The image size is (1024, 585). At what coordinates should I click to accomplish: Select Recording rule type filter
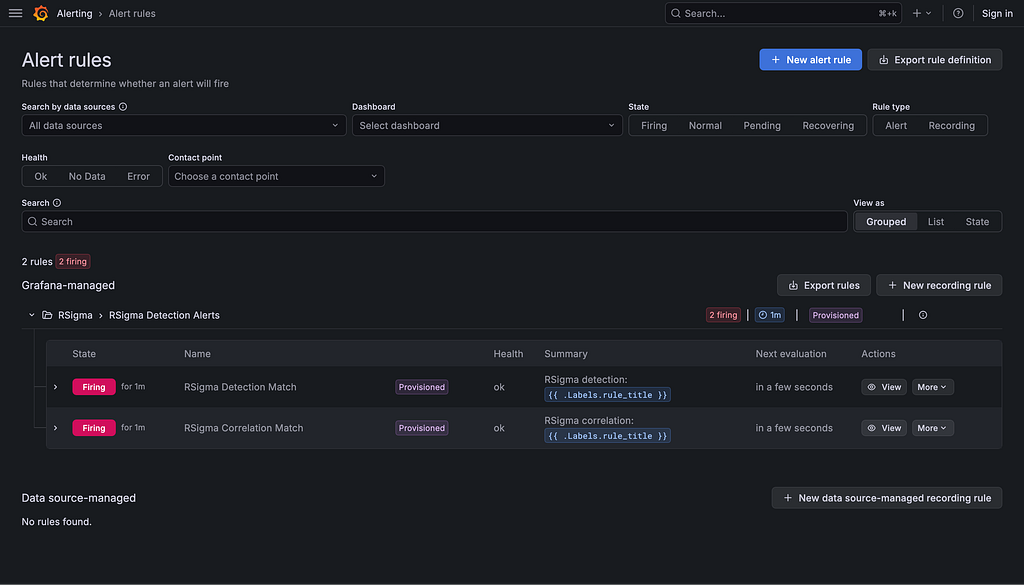click(952, 125)
